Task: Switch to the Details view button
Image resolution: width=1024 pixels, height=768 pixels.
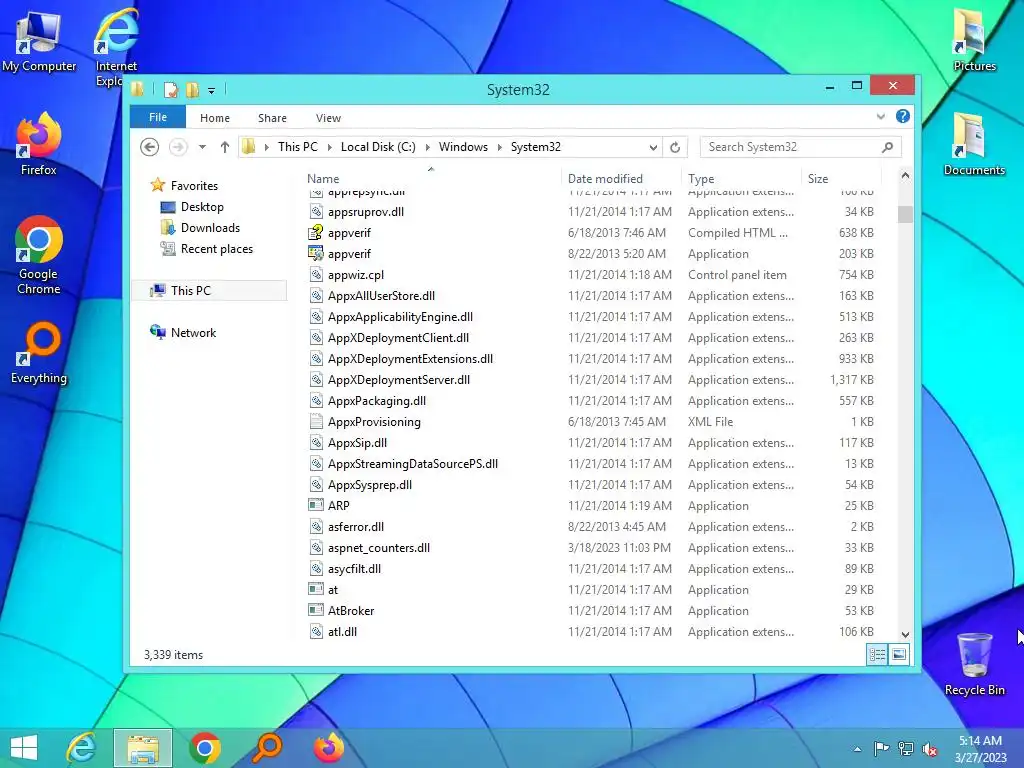Action: tap(877, 654)
